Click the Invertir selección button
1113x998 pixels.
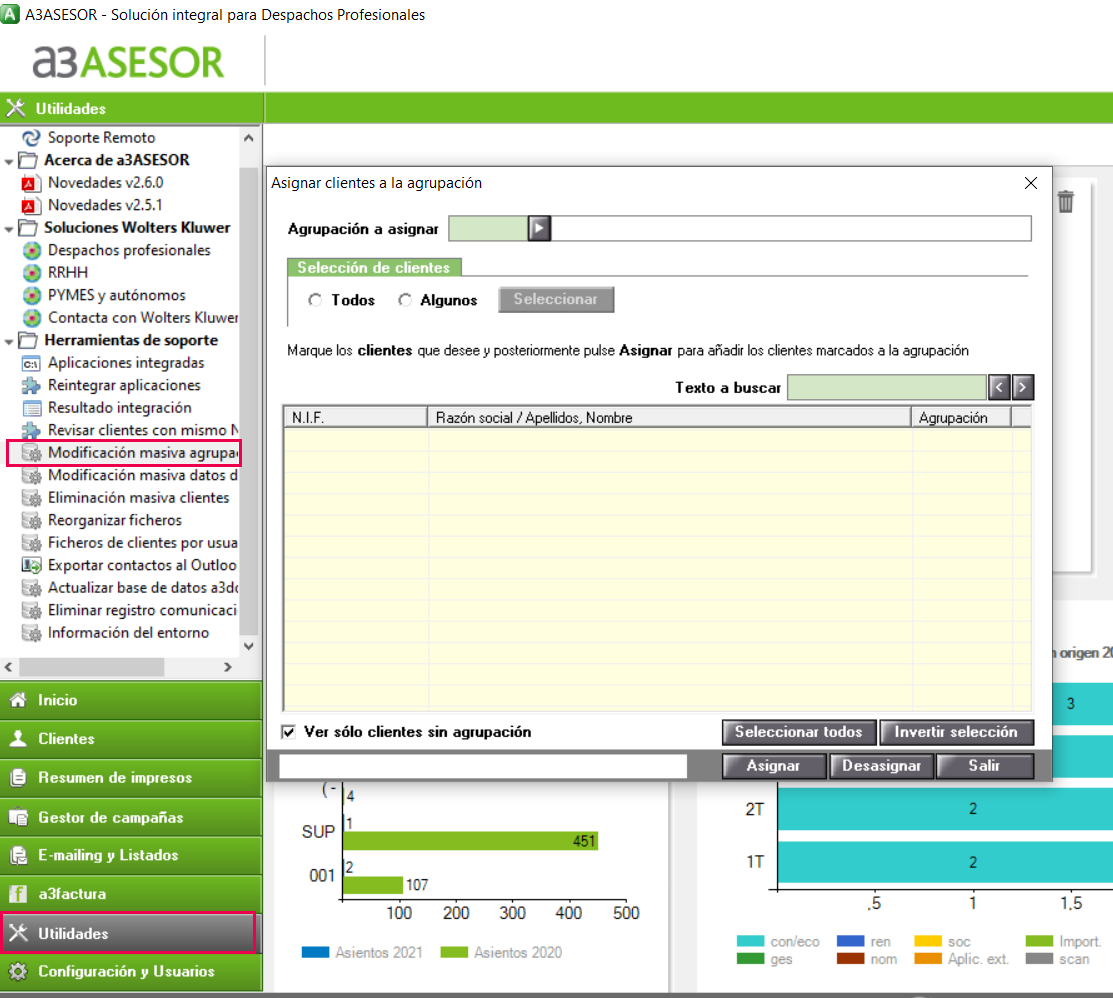[x=956, y=732]
